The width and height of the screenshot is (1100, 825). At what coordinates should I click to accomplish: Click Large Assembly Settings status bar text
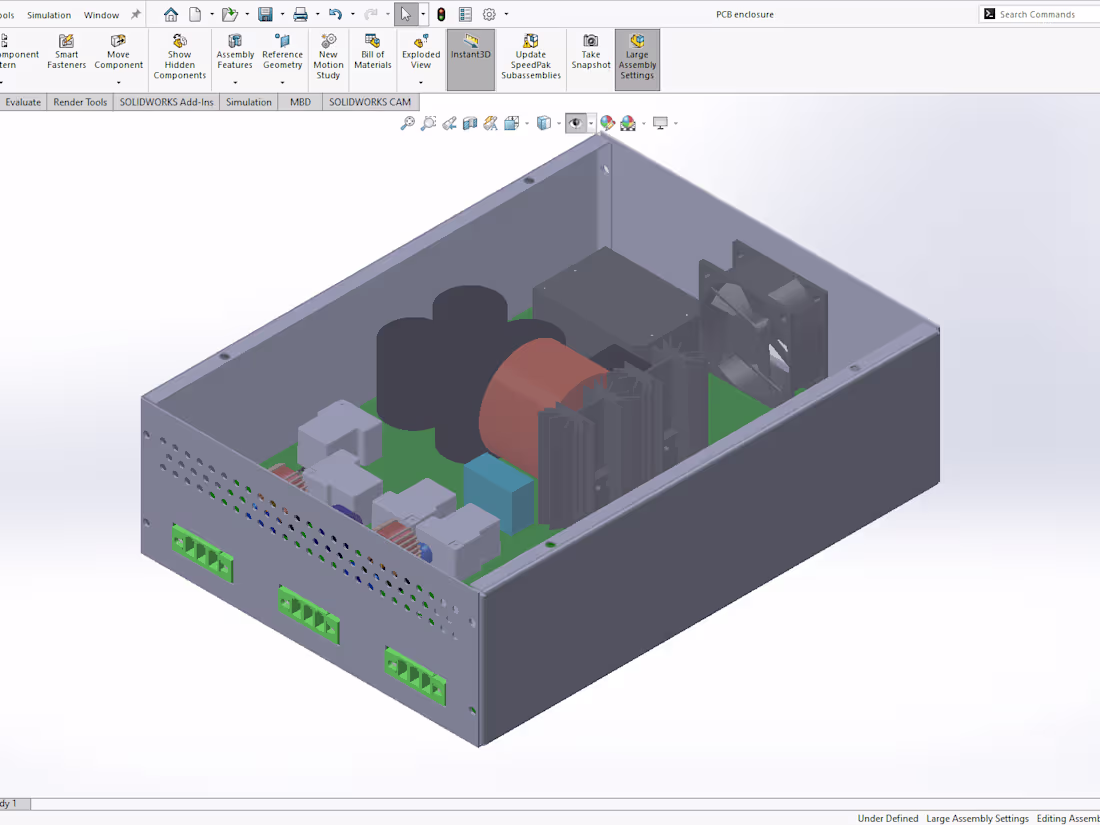tap(977, 818)
